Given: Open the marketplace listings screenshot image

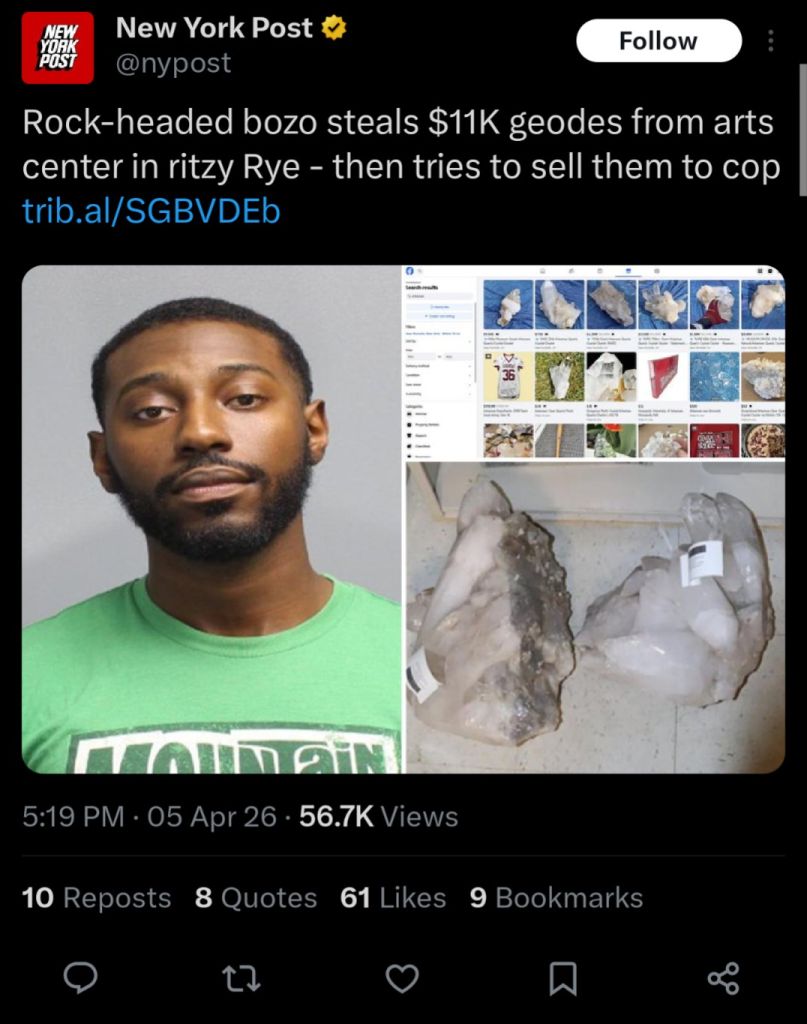Looking at the screenshot, I should tap(595, 362).
